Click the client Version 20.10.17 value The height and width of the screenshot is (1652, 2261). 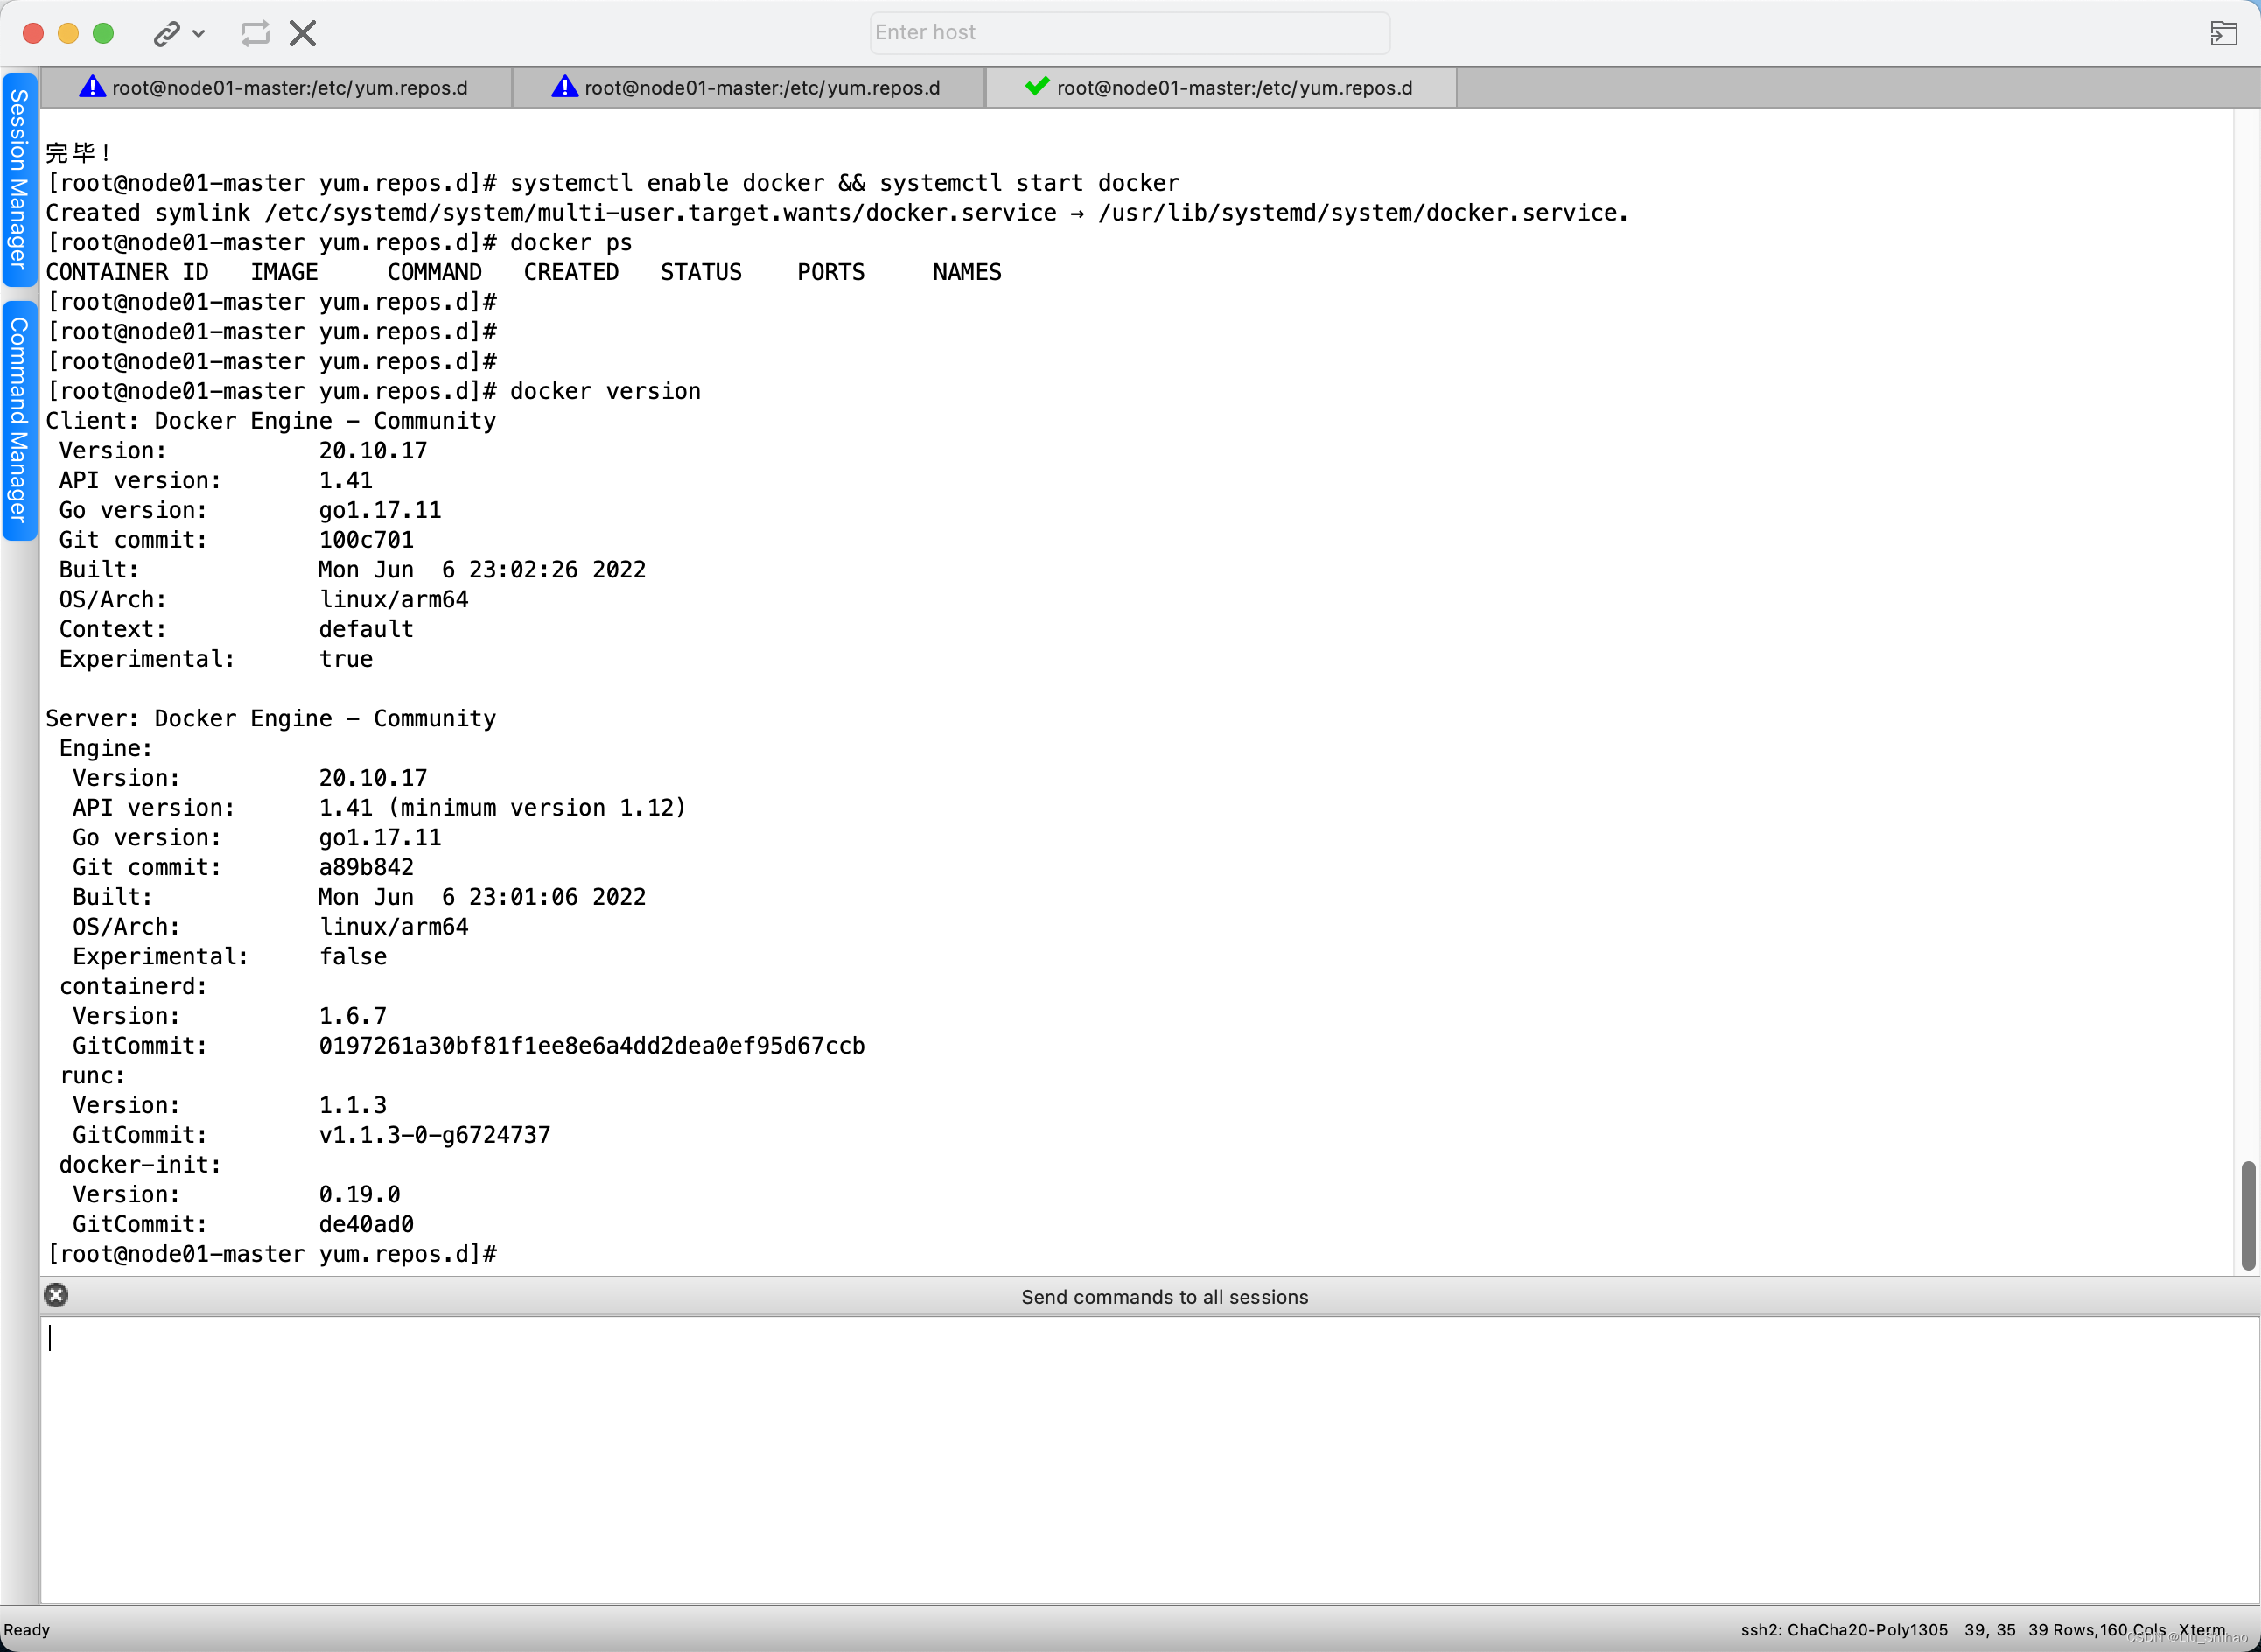[x=372, y=451]
